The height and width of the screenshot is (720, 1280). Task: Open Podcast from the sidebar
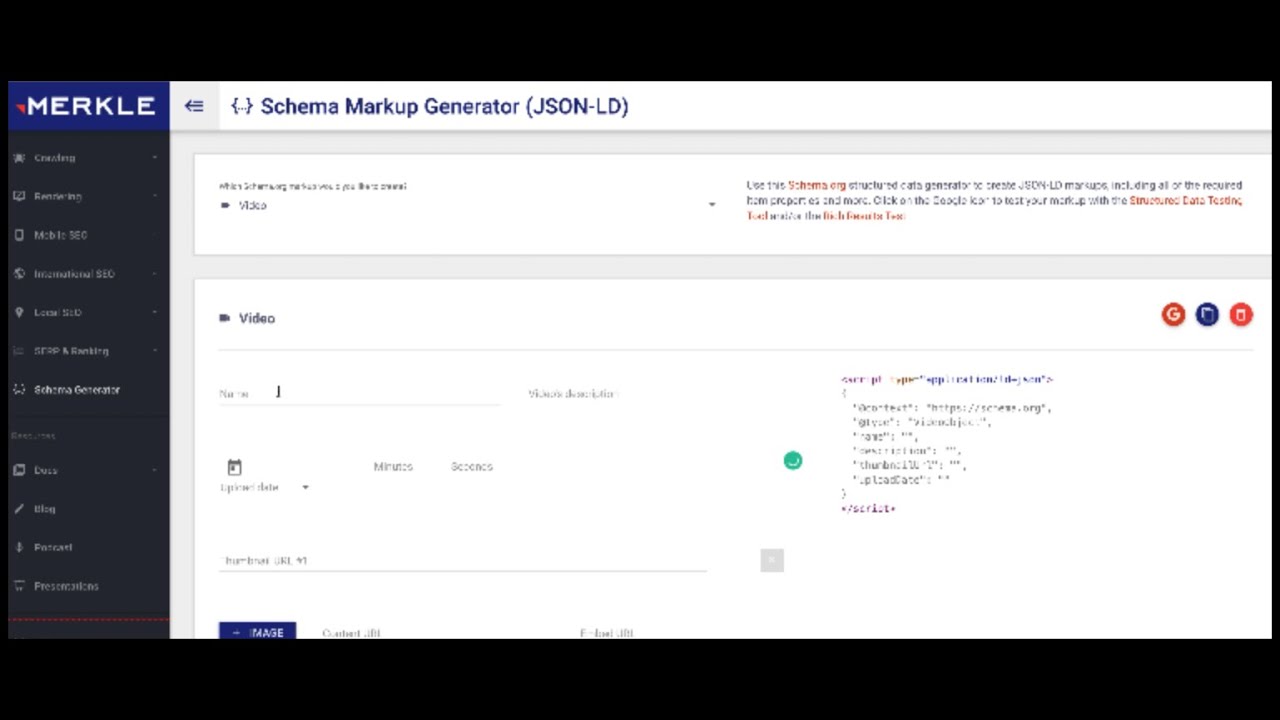[x=89, y=547]
